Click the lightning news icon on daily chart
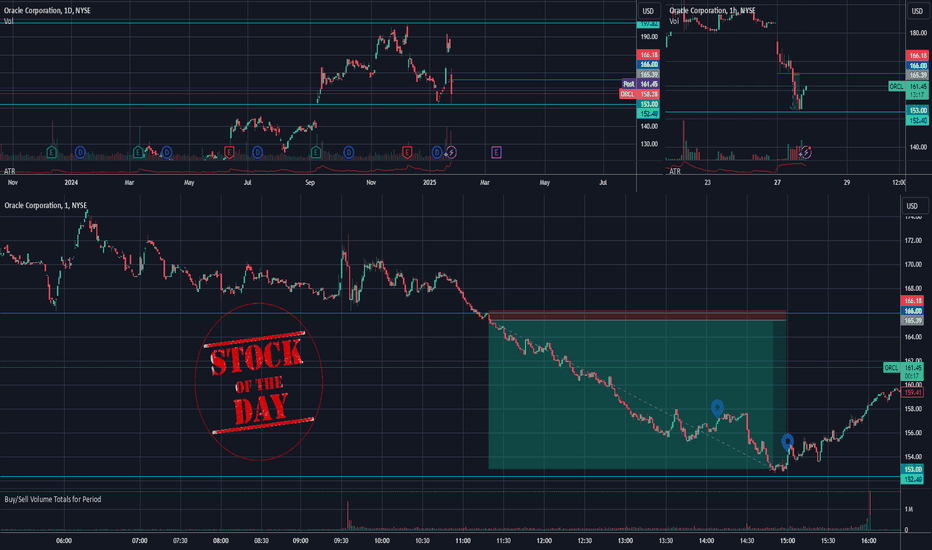Screen dimensions: 932x550 [x=451, y=152]
